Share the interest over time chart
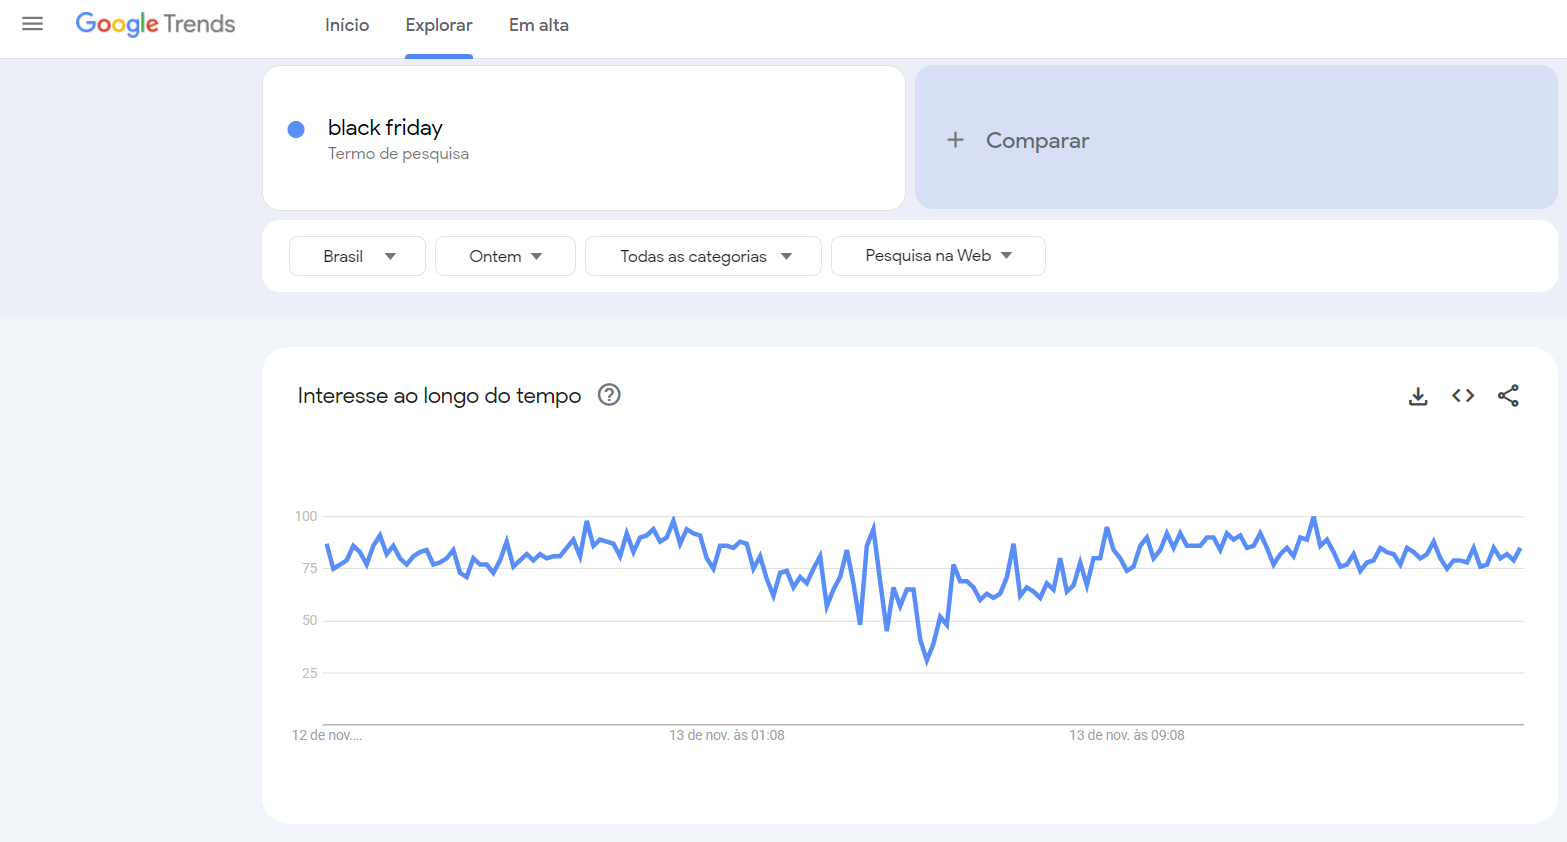This screenshot has height=842, width=1567. (x=1508, y=396)
